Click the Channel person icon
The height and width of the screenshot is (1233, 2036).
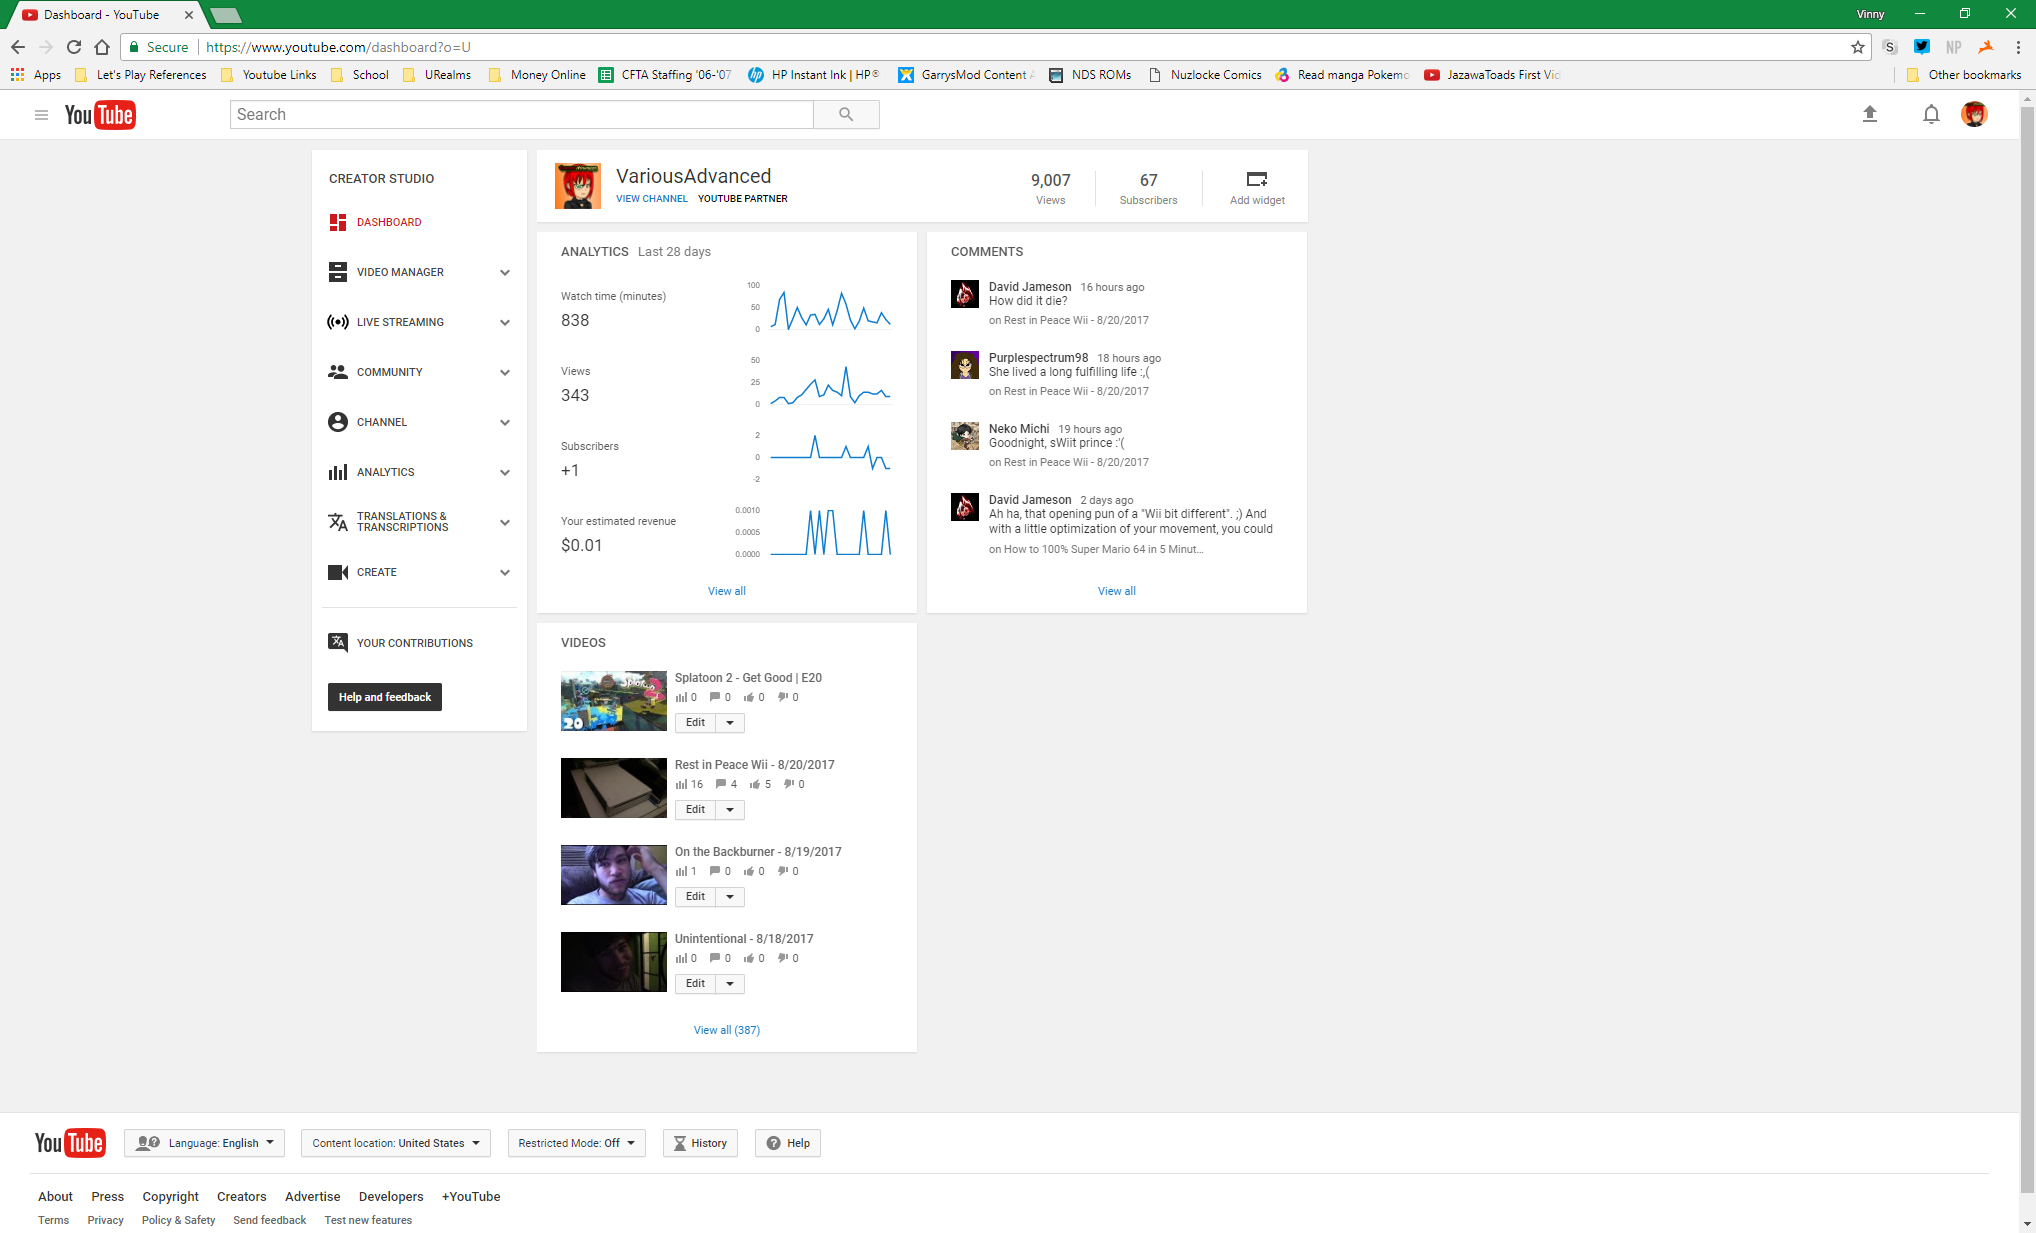(x=338, y=422)
